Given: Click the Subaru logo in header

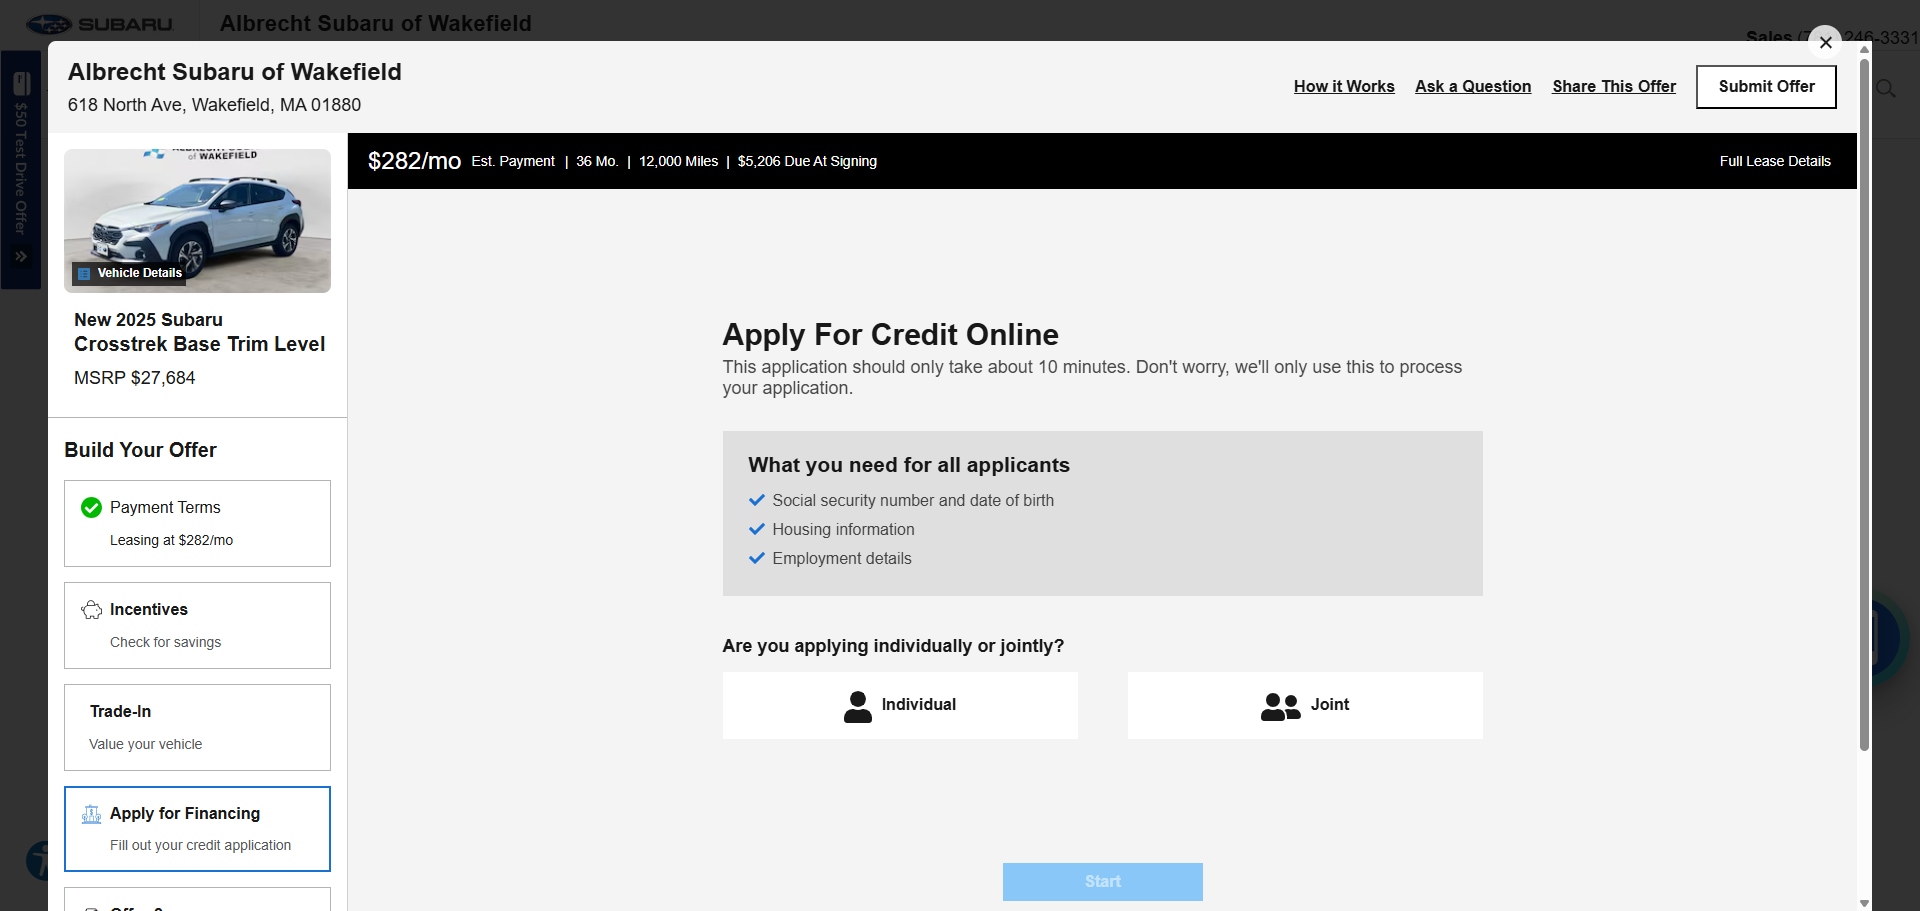Looking at the screenshot, I should 99,24.
